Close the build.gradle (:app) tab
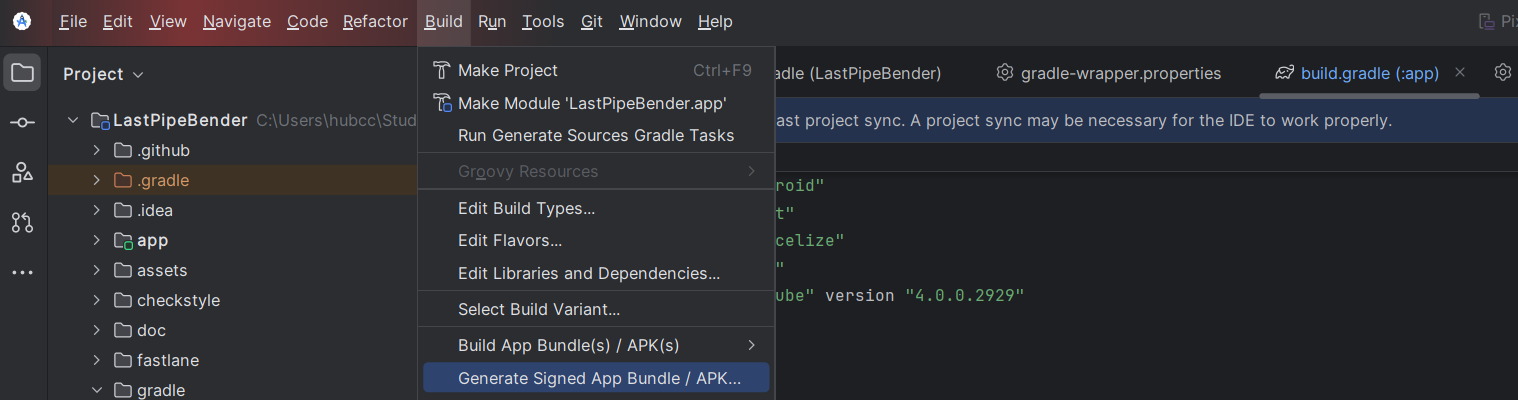This screenshot has width=1518, height=400. [x=1460, y=72]
